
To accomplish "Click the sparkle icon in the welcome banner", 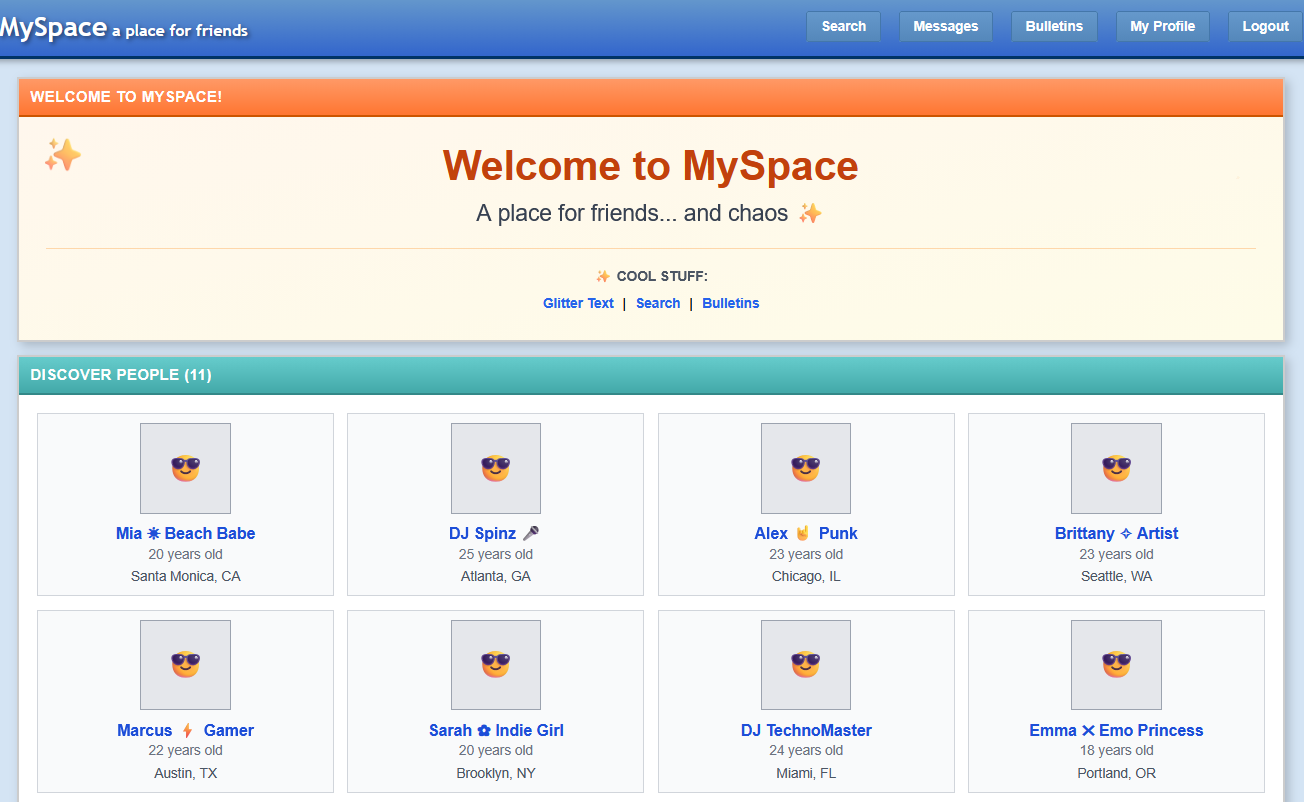I will click(62, 155).
